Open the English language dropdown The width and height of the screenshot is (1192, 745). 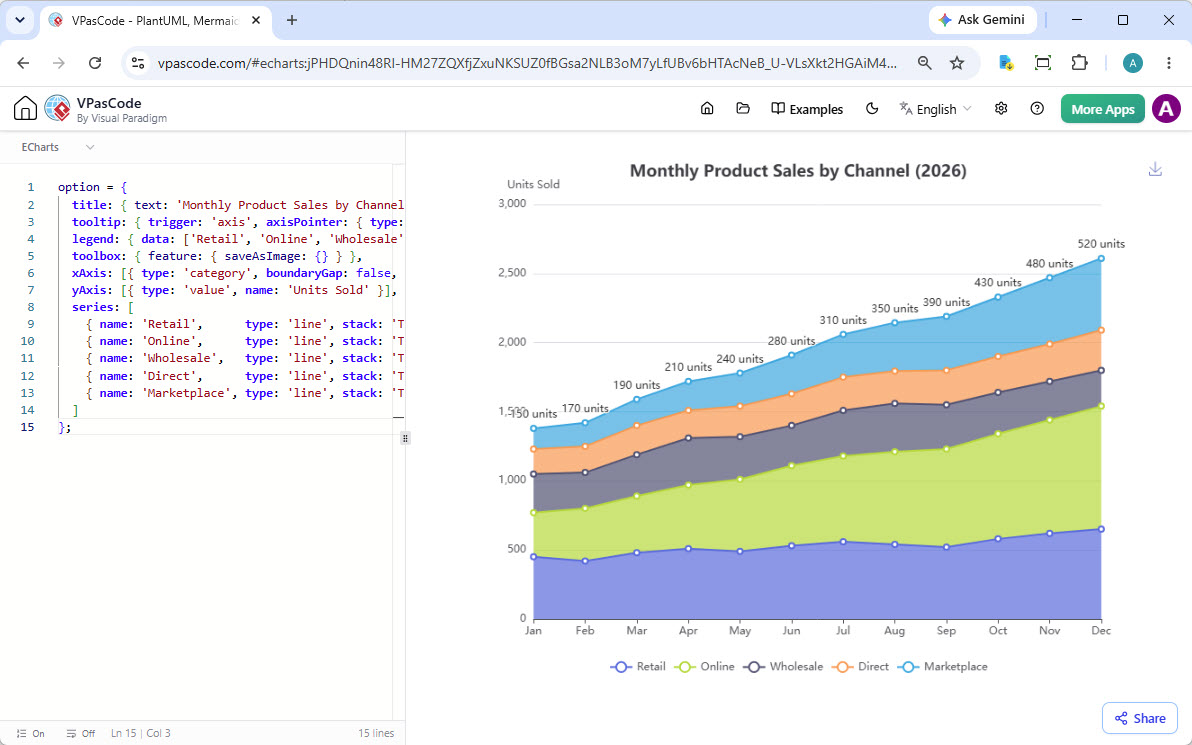pos(936,109)
